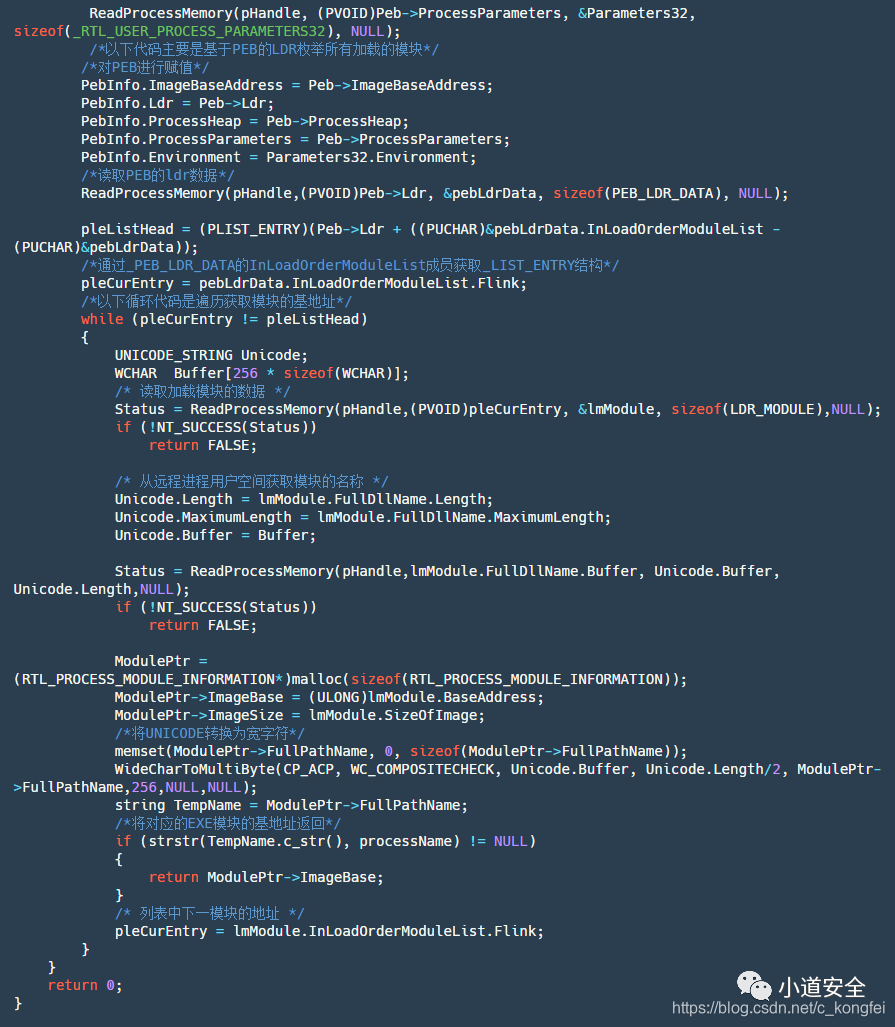Click the 'return 0;' statement
This screenshot has height=1027, width=895.
tap(85, 986)
